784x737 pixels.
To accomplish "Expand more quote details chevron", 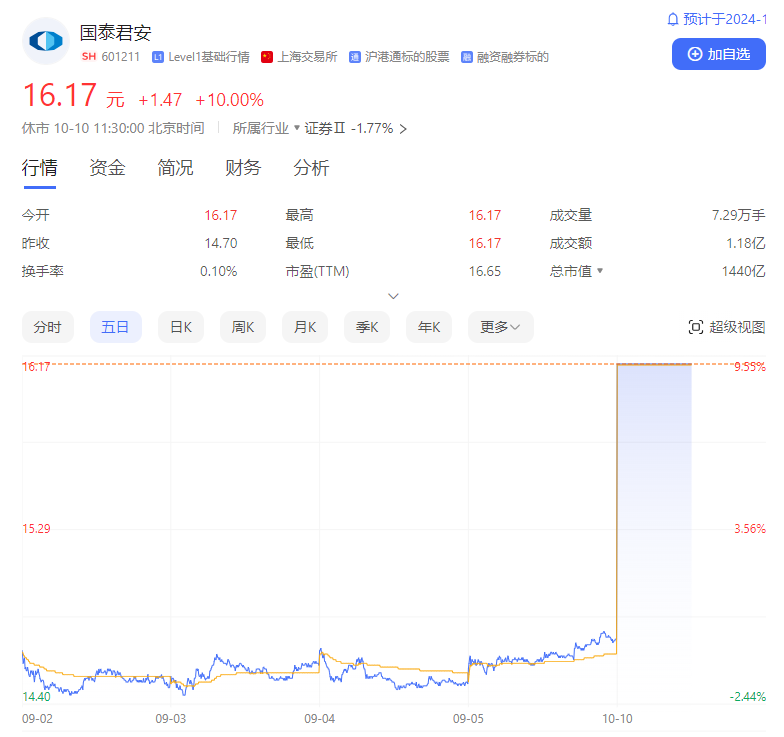I will pos(393,296).
